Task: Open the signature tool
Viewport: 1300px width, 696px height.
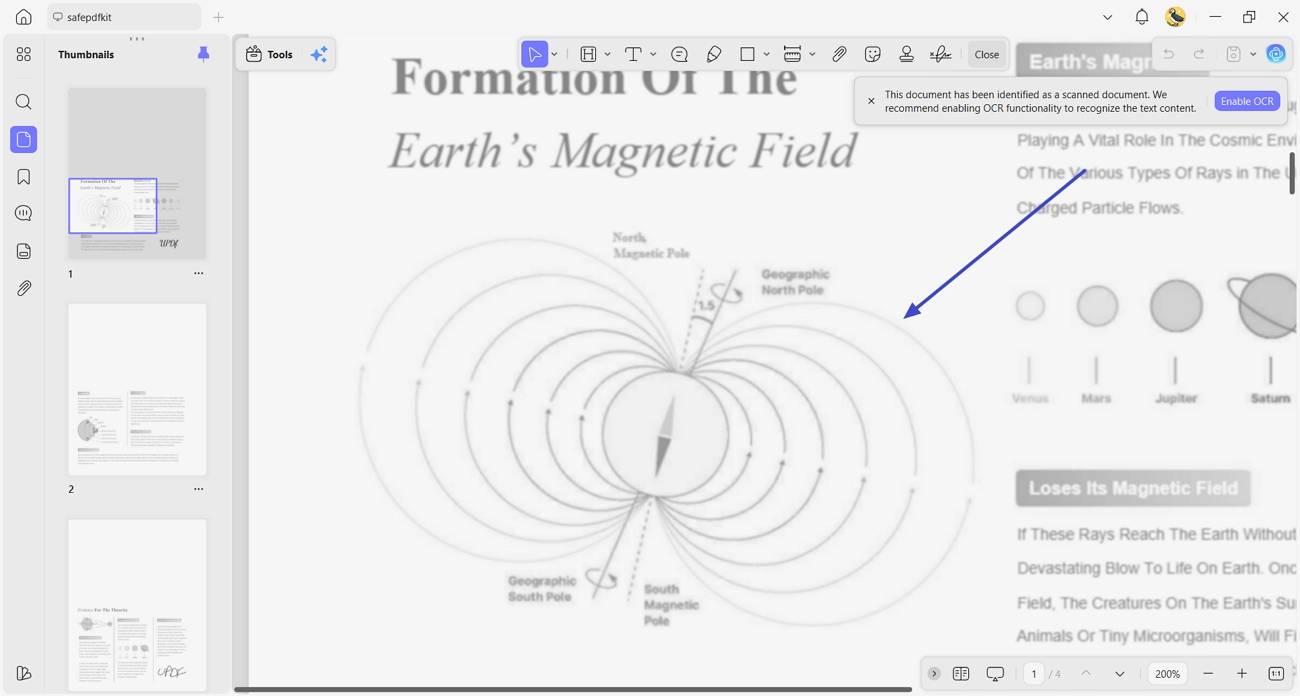Action: [940, 54]
